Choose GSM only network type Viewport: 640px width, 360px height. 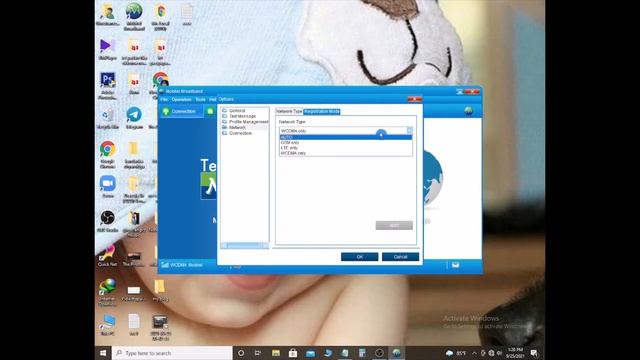346,142
